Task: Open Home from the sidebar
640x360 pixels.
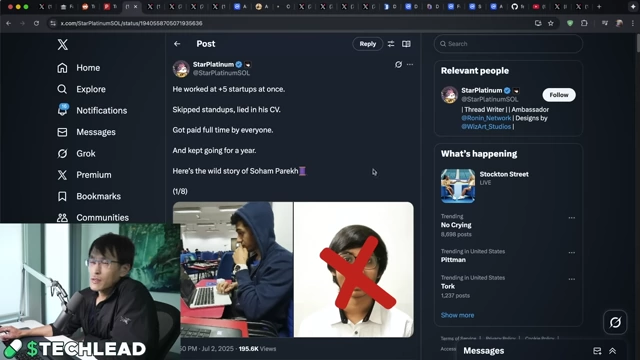Action: point(78,68)
